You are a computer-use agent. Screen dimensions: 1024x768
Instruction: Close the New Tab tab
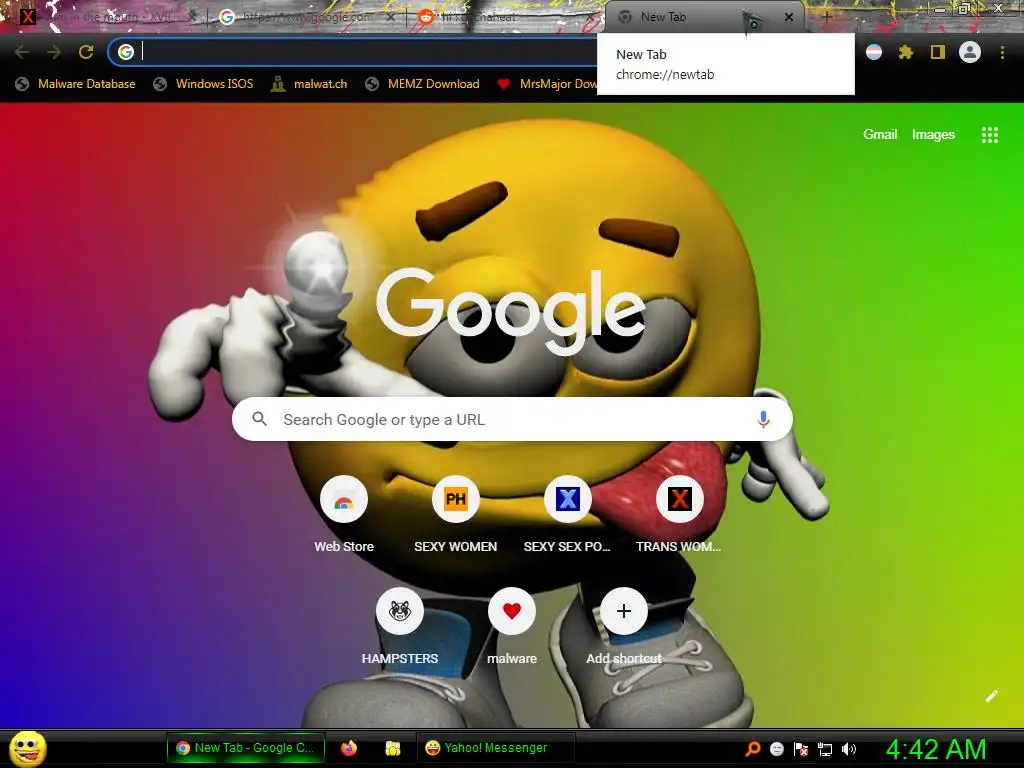789,17
